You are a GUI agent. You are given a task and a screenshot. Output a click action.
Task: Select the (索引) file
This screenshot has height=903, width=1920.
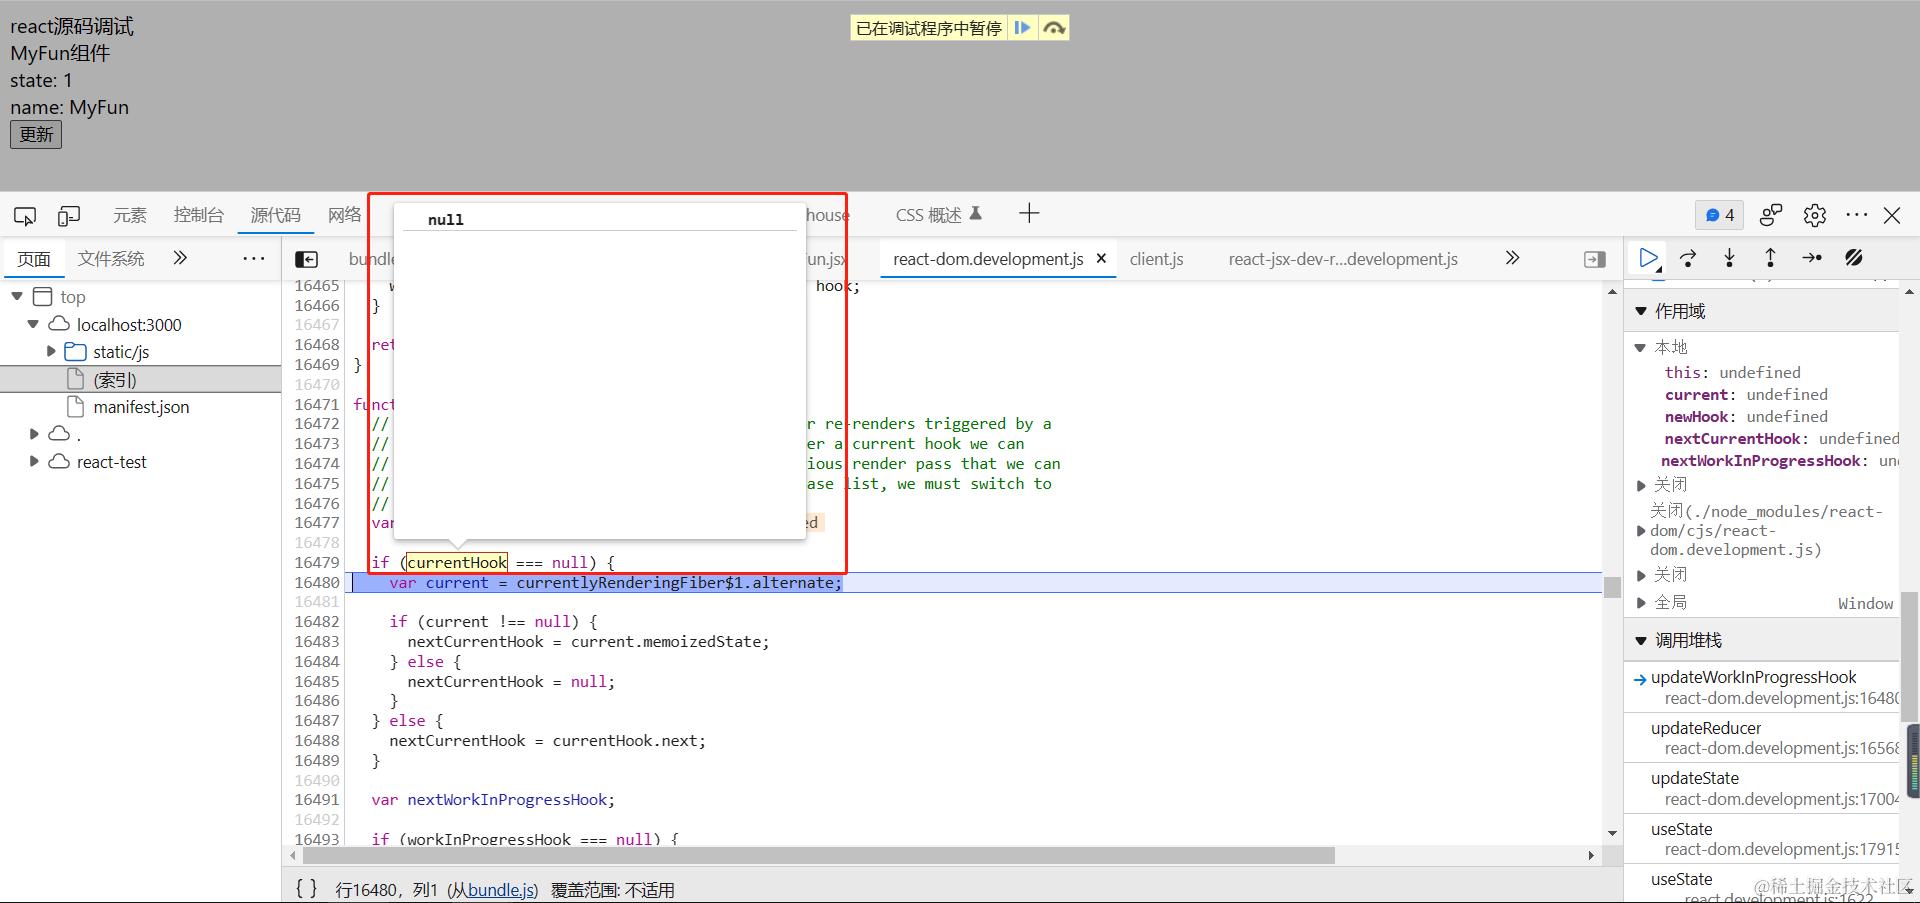coord(115,379)
